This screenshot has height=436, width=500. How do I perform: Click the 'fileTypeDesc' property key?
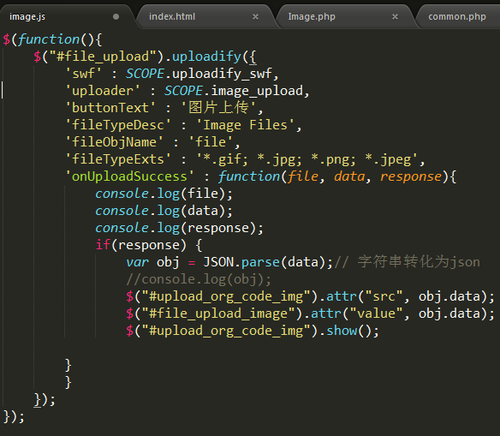click(x=118, y=125)
